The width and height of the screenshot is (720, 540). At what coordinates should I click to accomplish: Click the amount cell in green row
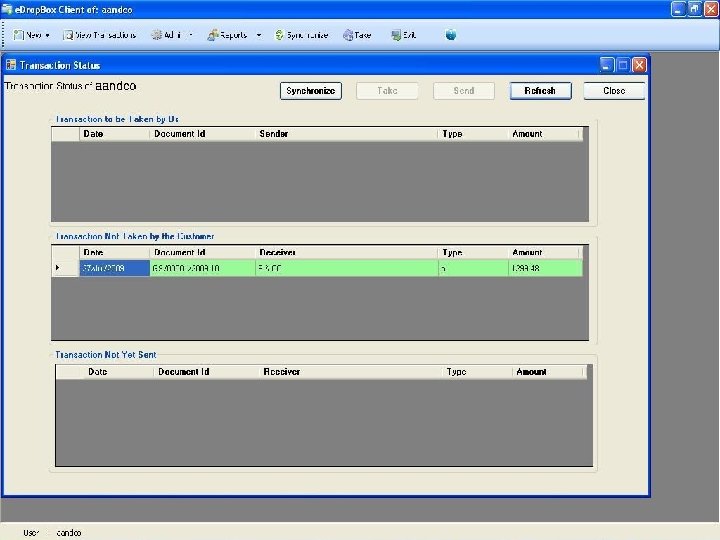546,268
